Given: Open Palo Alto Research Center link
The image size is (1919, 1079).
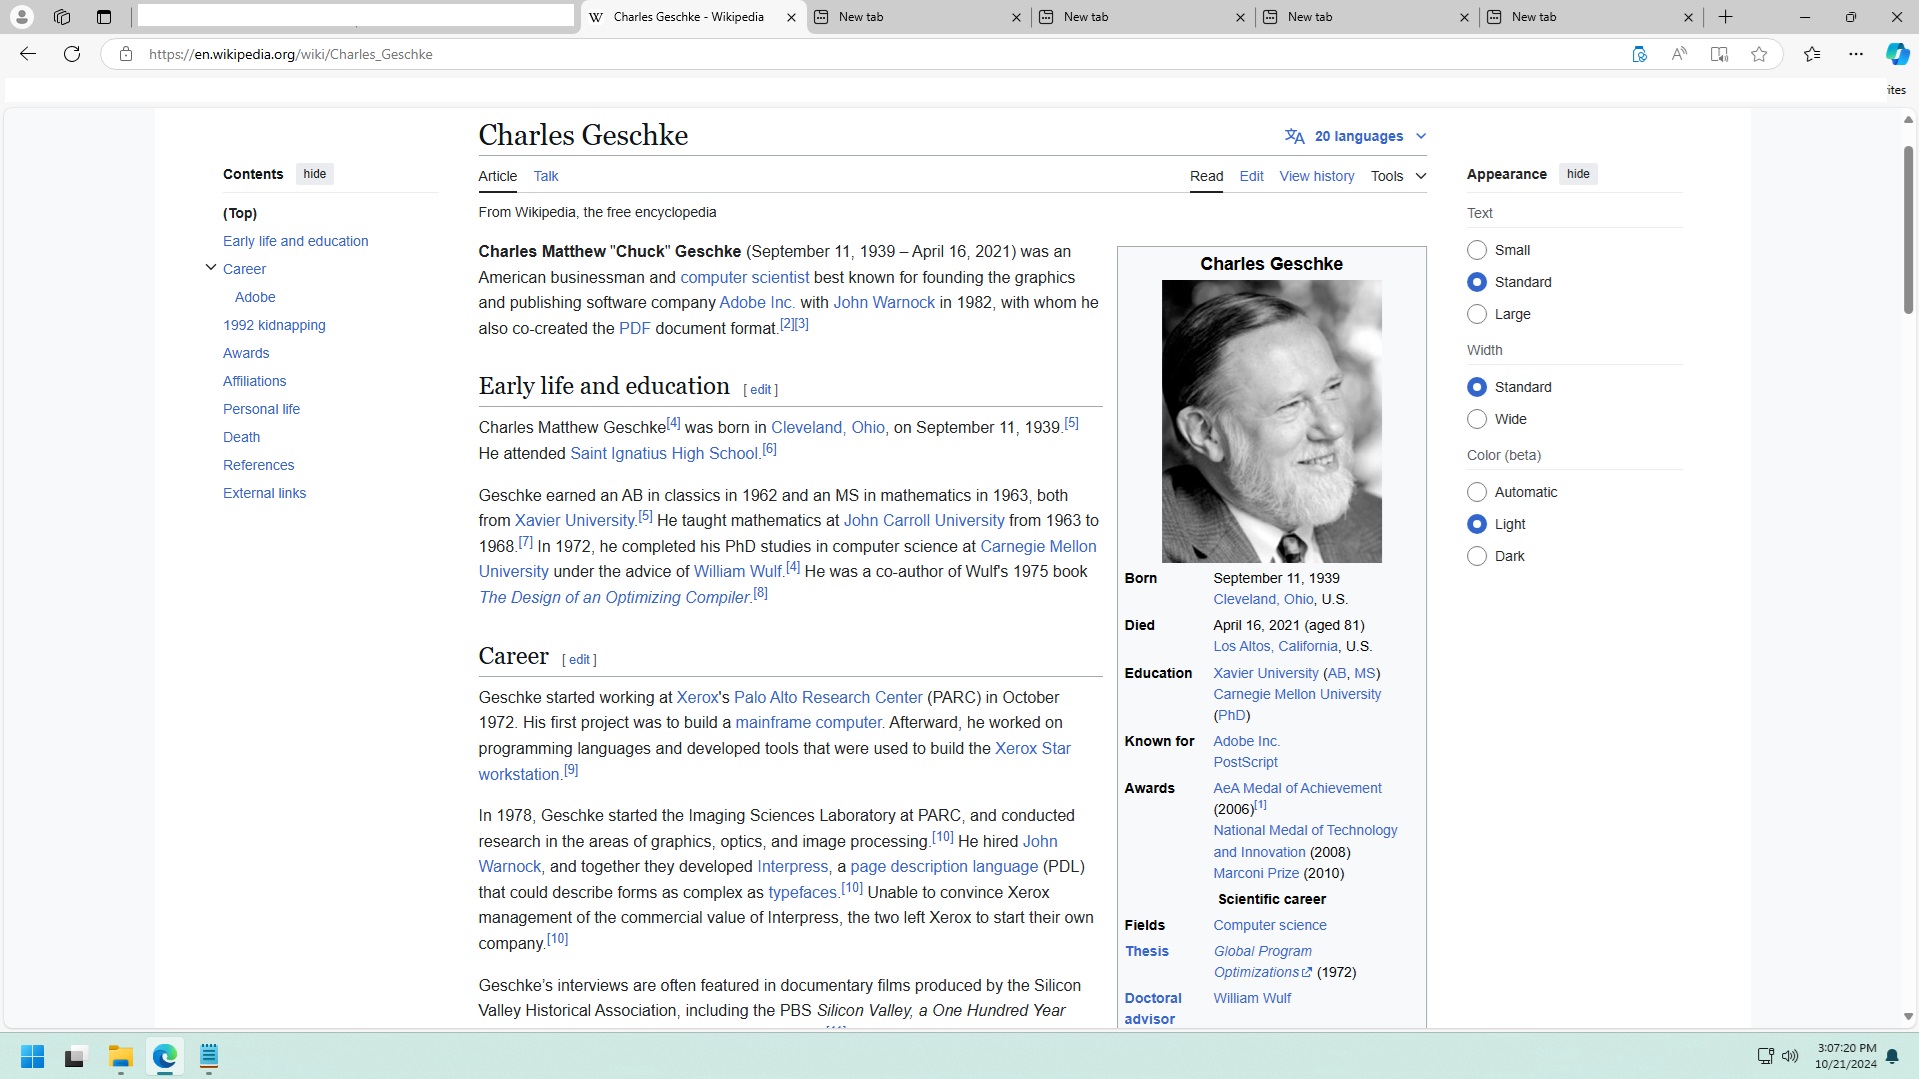Looking at the screenshot, I should pyautogui.click(x=828, y=698).
